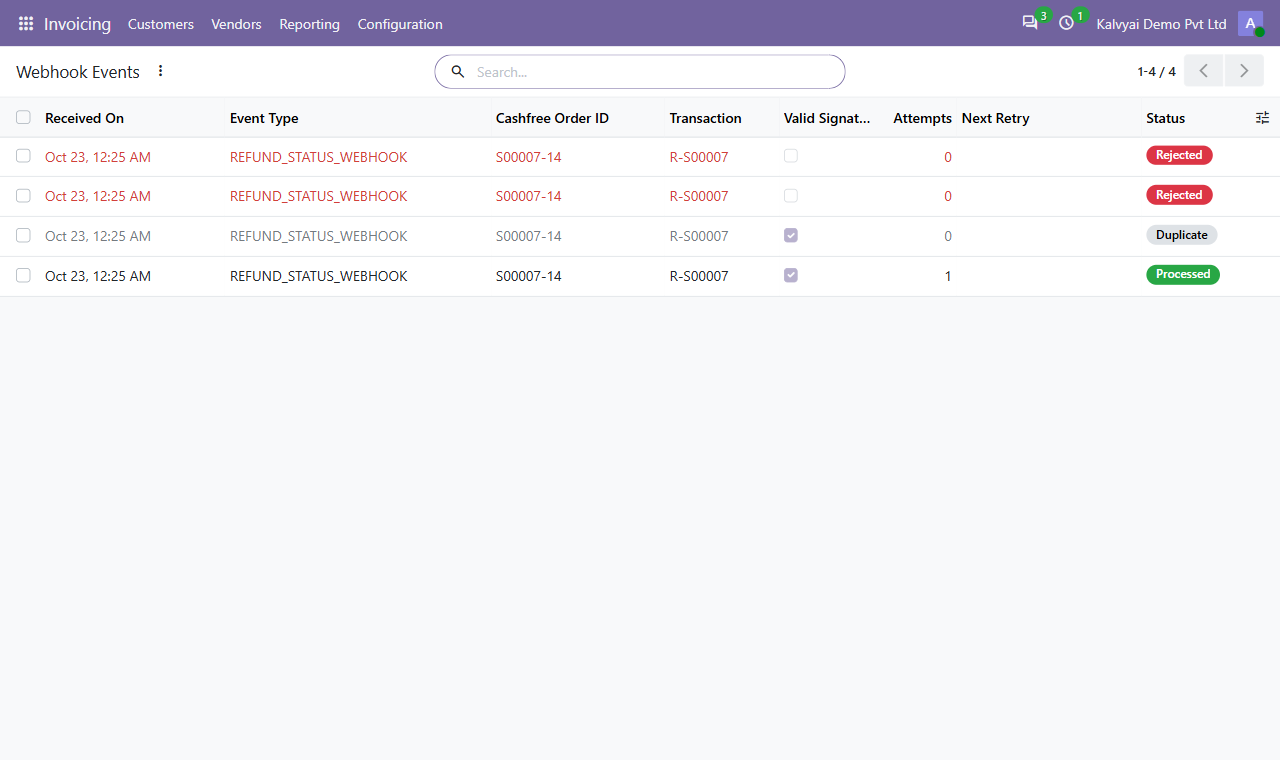Open the user avatar menu

point(1250,23)
